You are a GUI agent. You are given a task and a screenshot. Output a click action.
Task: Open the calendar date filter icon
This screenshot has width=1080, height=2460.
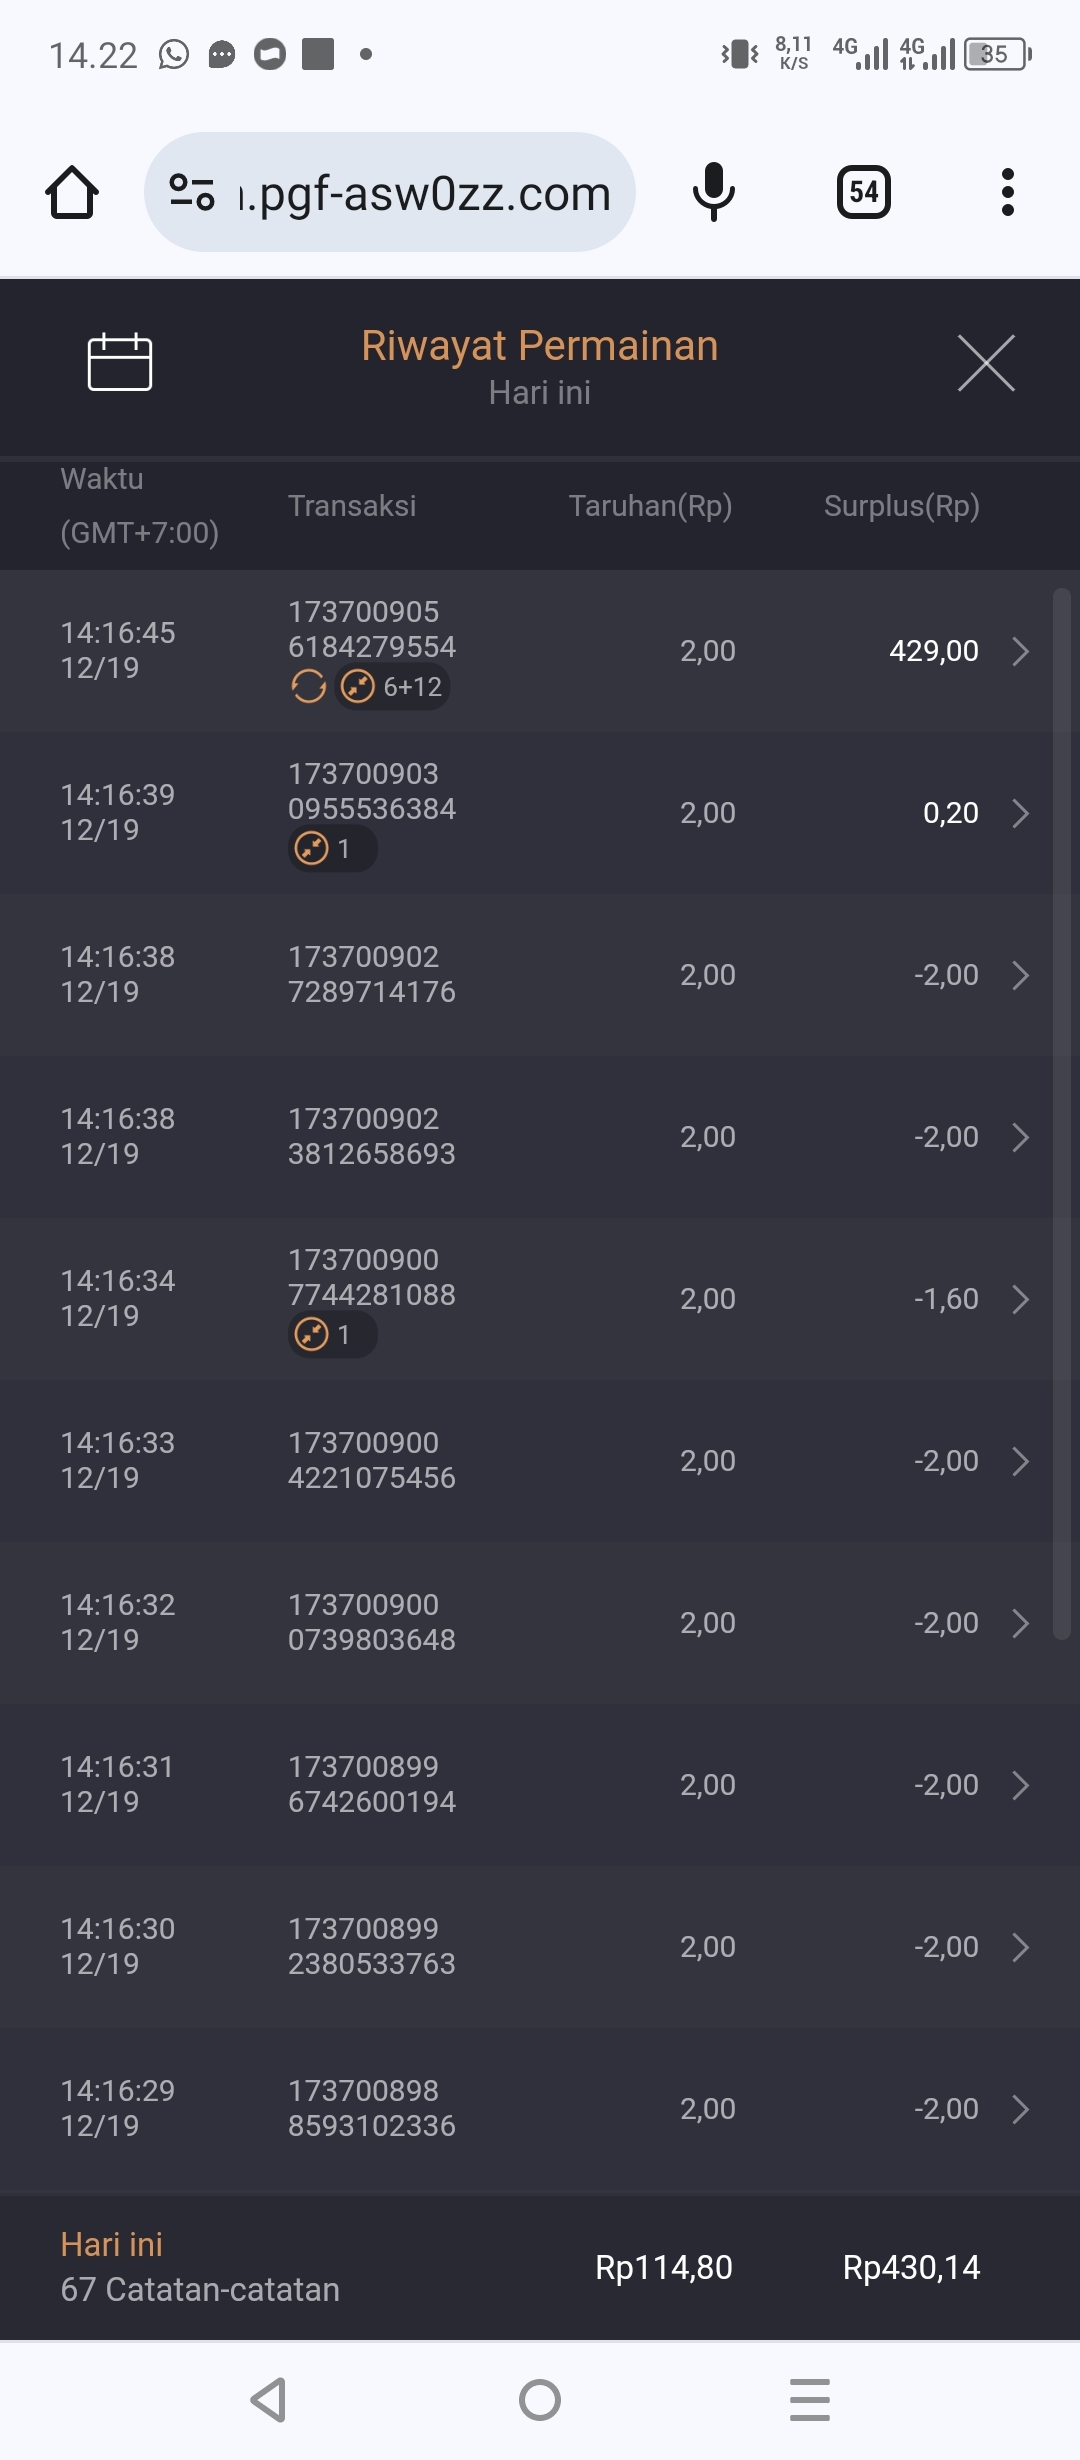click(120, 362)
